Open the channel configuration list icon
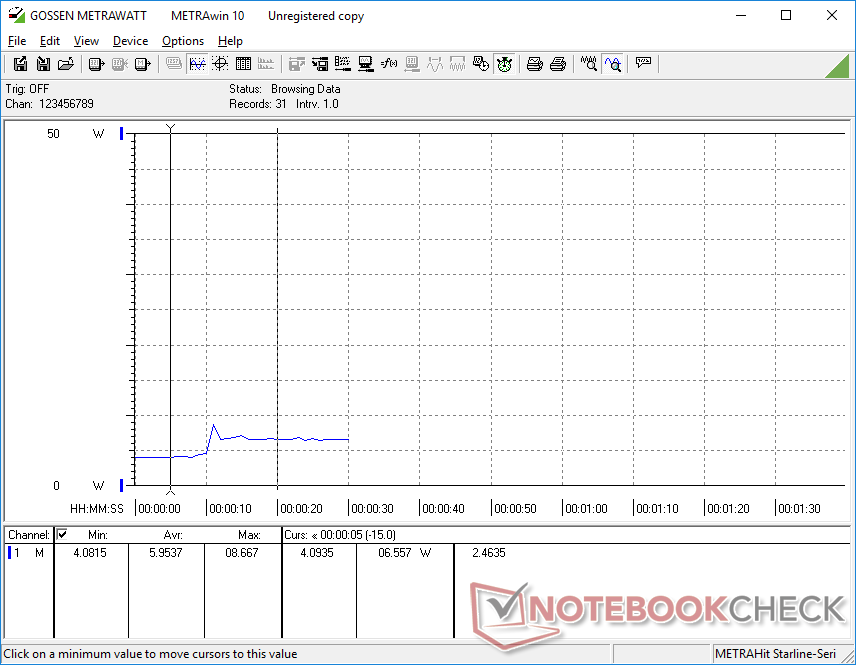 pyautogui.click(x=343, y=64)
